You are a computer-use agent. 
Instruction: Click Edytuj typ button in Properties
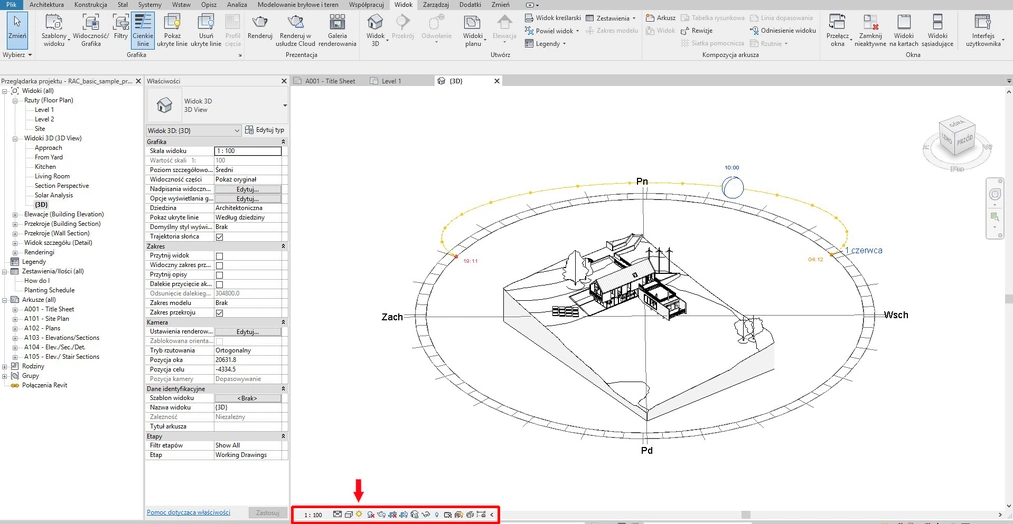[x=265, y=130]
